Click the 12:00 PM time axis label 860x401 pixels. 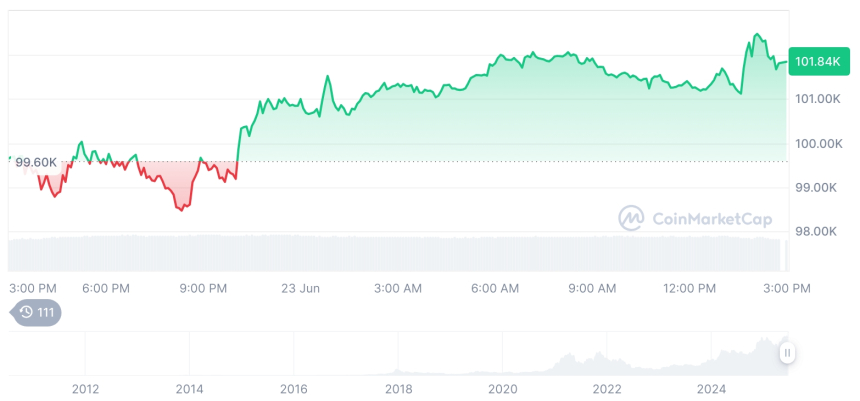(691, 288)
